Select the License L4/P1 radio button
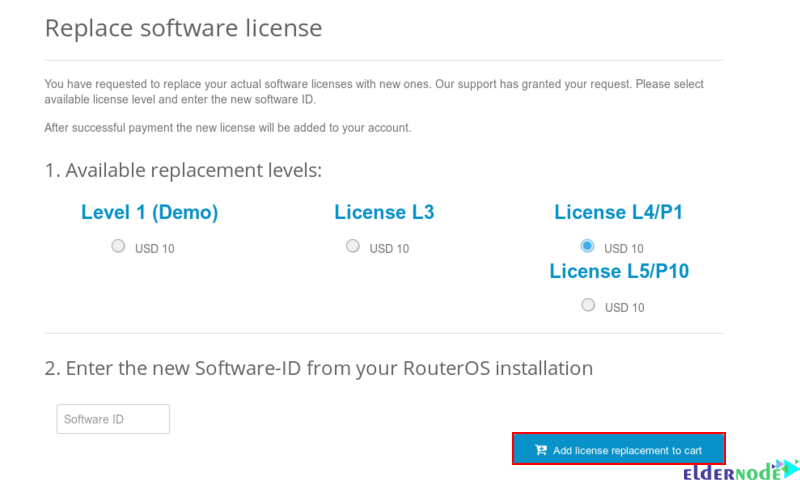The height and width of the screenshot is (480, 800). (x=587, y=246)
